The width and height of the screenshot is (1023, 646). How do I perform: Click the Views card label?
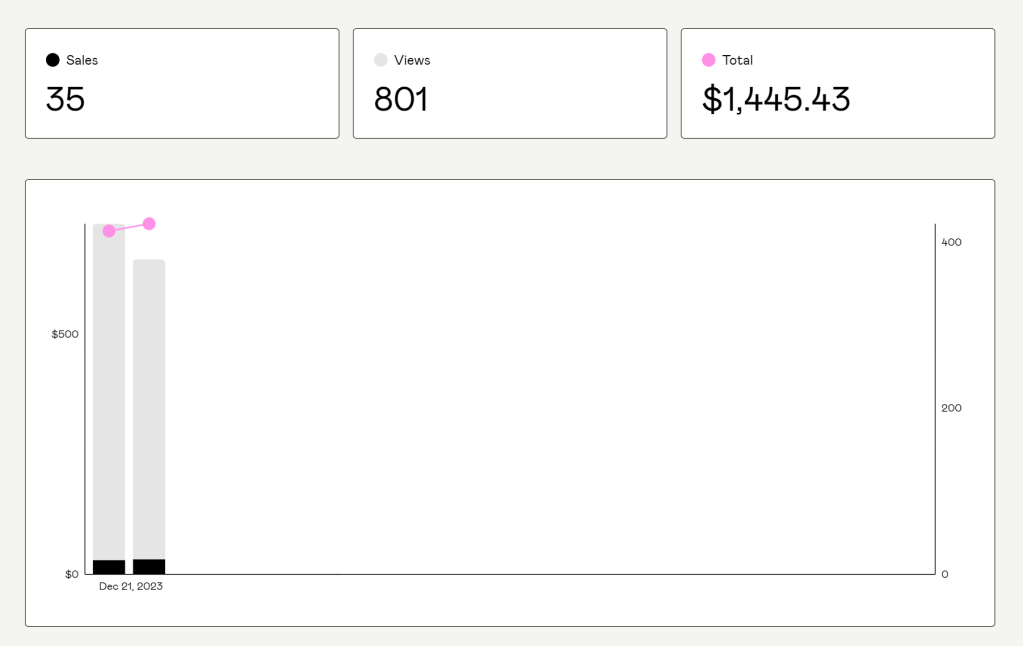click(x=412, y=60)
